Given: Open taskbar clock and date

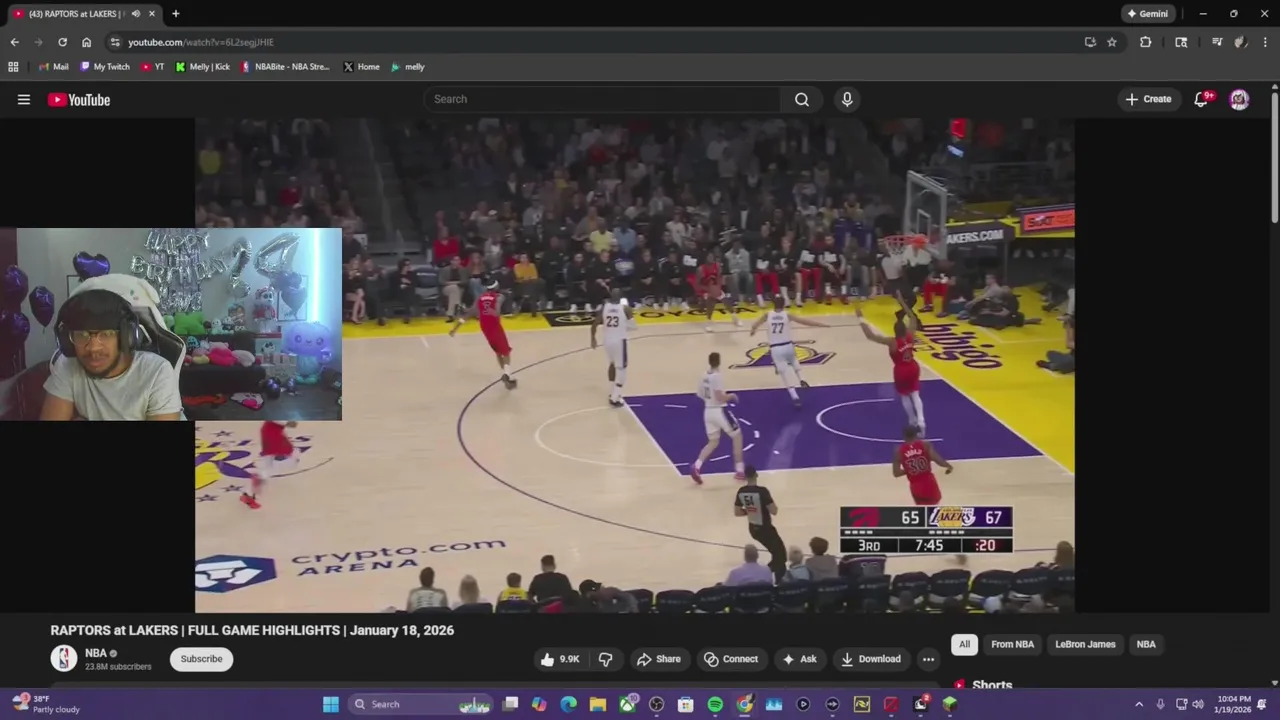Looking at the screenshot, I should coord(1234,704).
